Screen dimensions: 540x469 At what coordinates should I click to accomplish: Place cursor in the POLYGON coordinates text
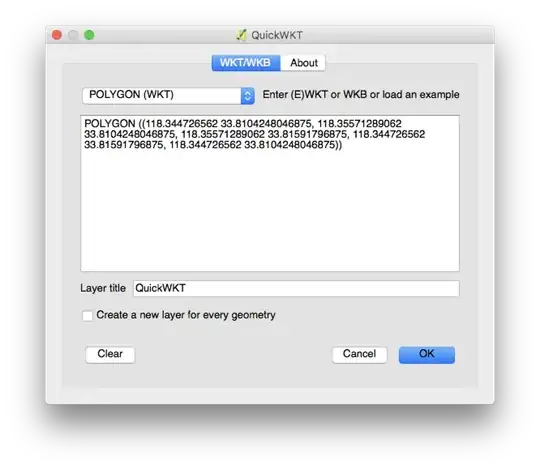point(255,134)
